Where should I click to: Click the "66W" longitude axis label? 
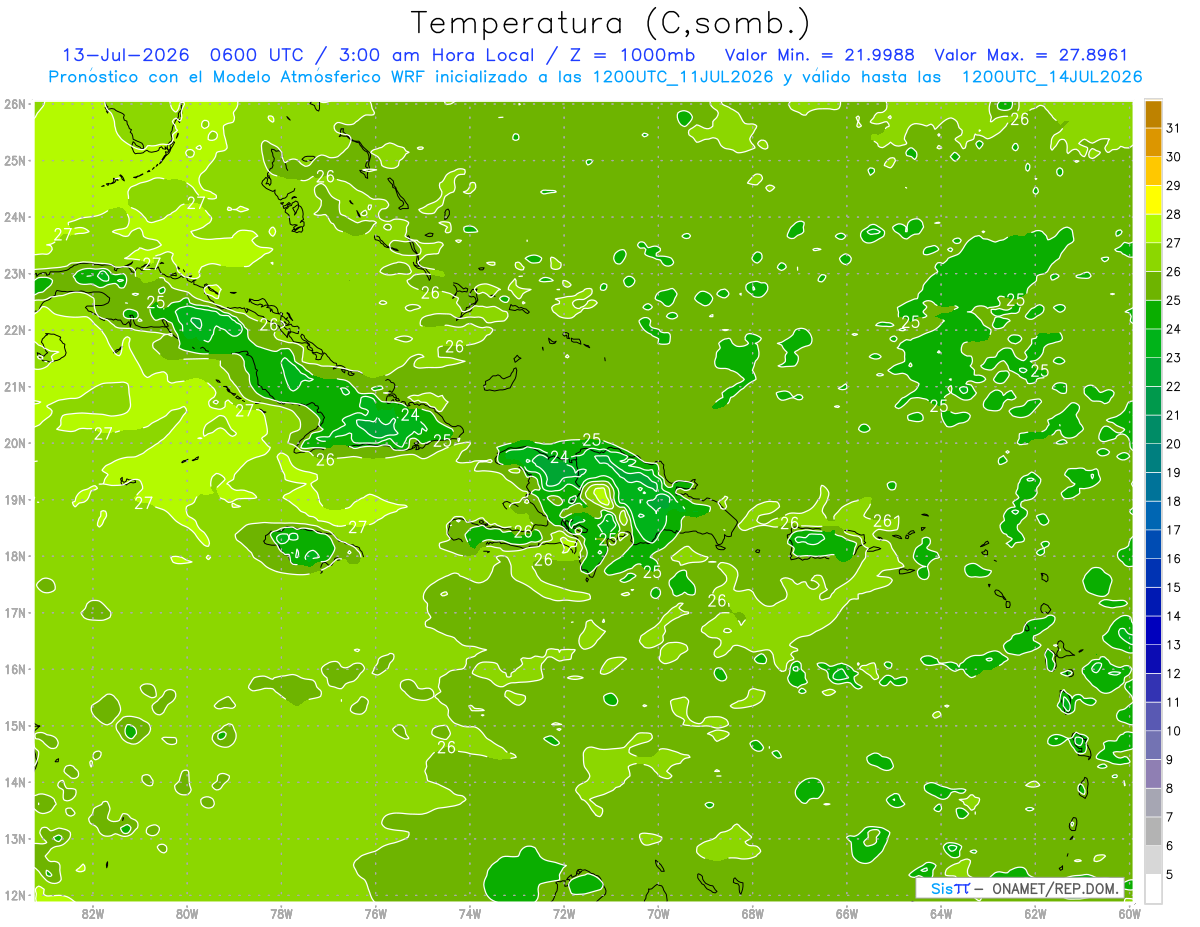click(846, 912)
